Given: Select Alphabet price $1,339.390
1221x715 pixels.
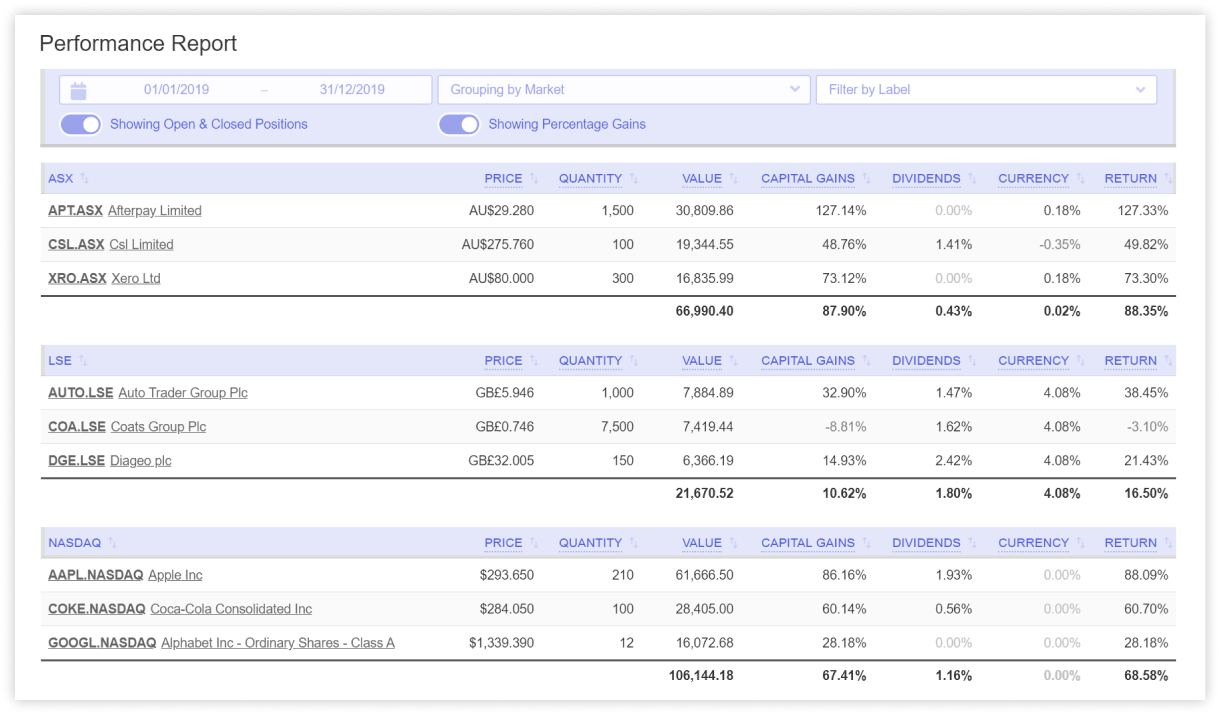Looking at the screenshot, I should coord(501,643).
